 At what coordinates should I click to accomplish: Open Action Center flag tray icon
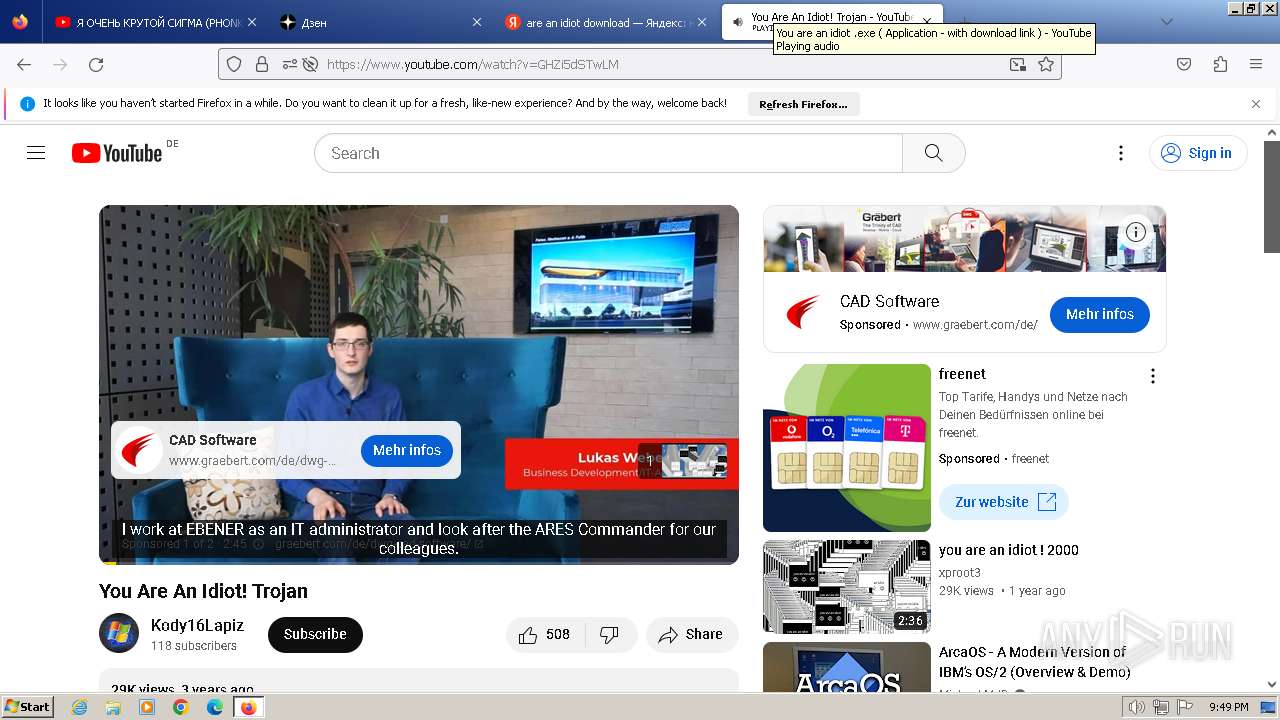click(x=1184, y=707)
